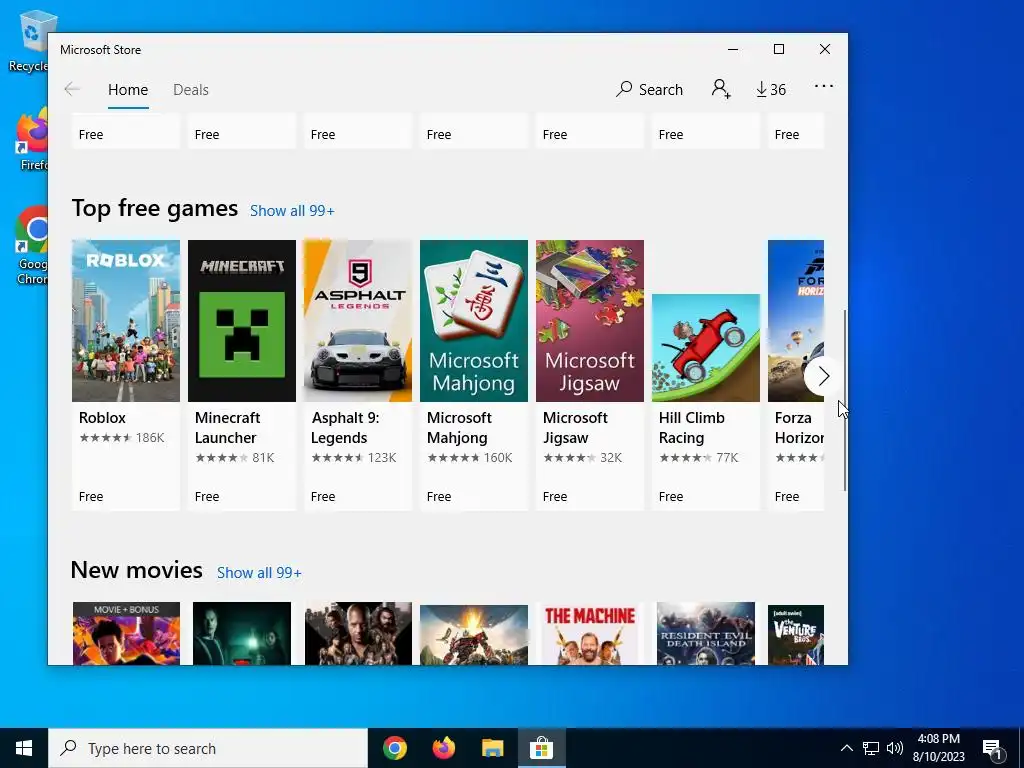Viewport: 1024px width, 768px height.
Task: Open File Explorer from the taskbar
Action: pyautogui.click(x=493, y=748)
